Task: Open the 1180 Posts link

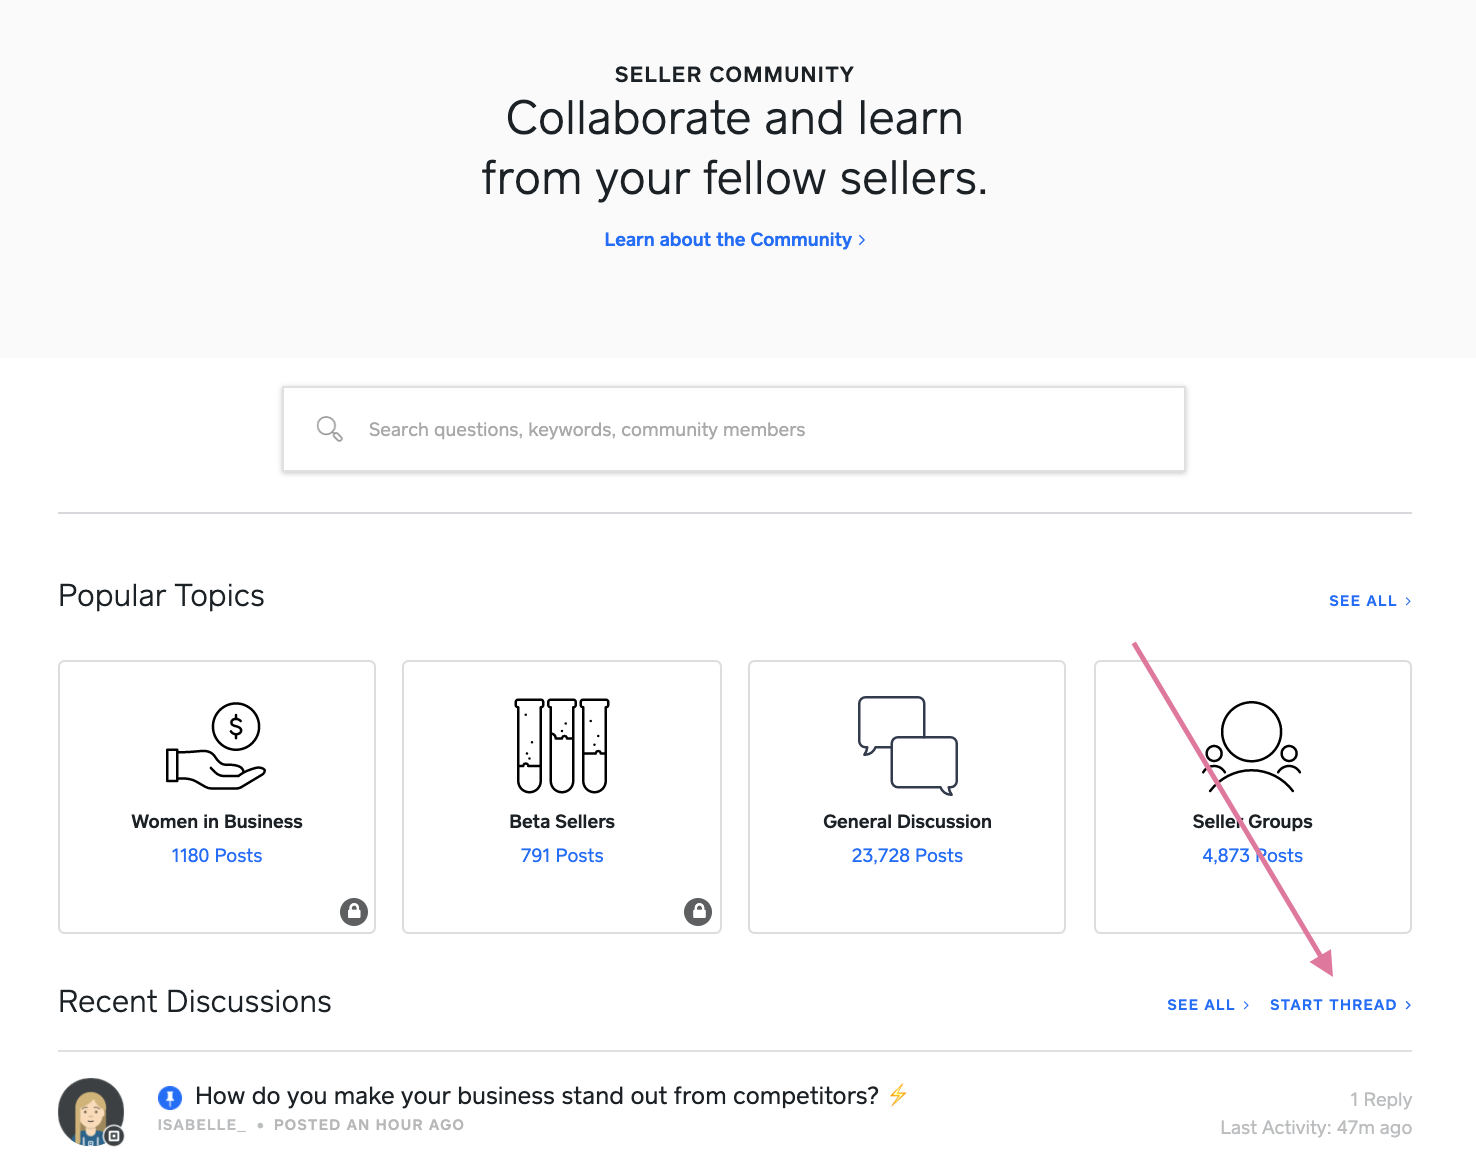Action: point(216,856)
